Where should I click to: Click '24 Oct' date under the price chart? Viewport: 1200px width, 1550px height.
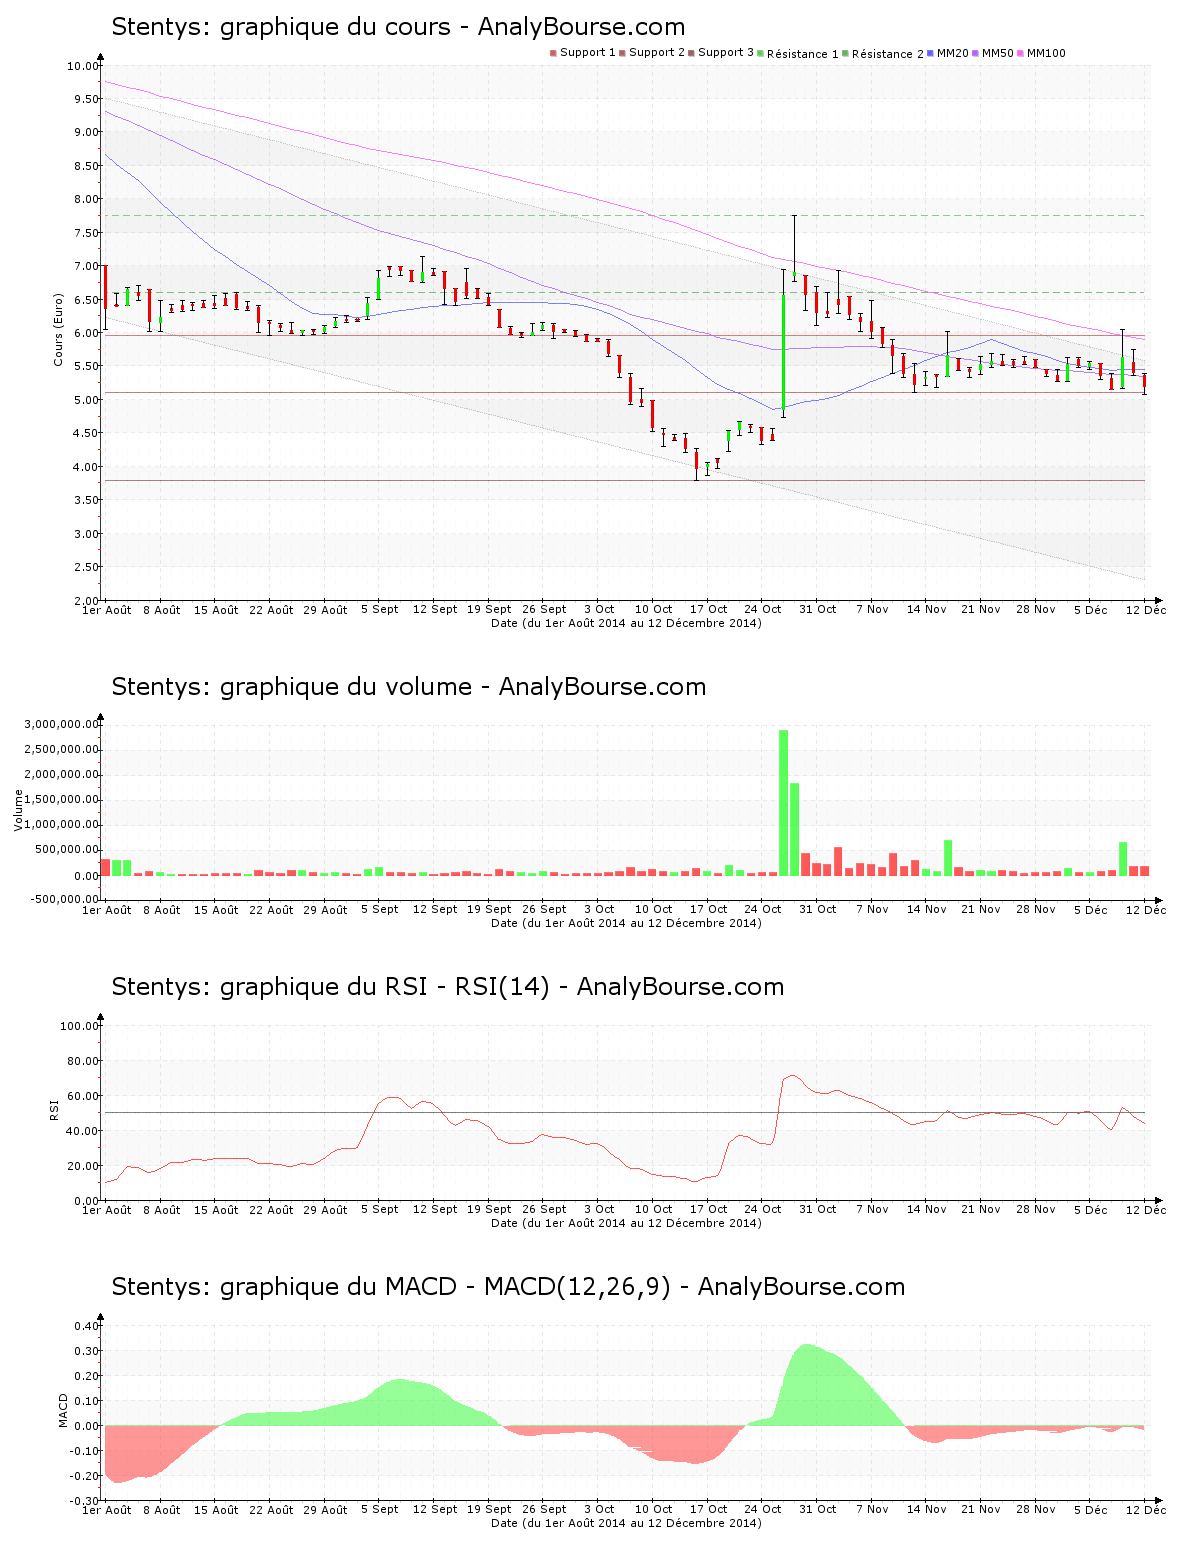point(762,609)
